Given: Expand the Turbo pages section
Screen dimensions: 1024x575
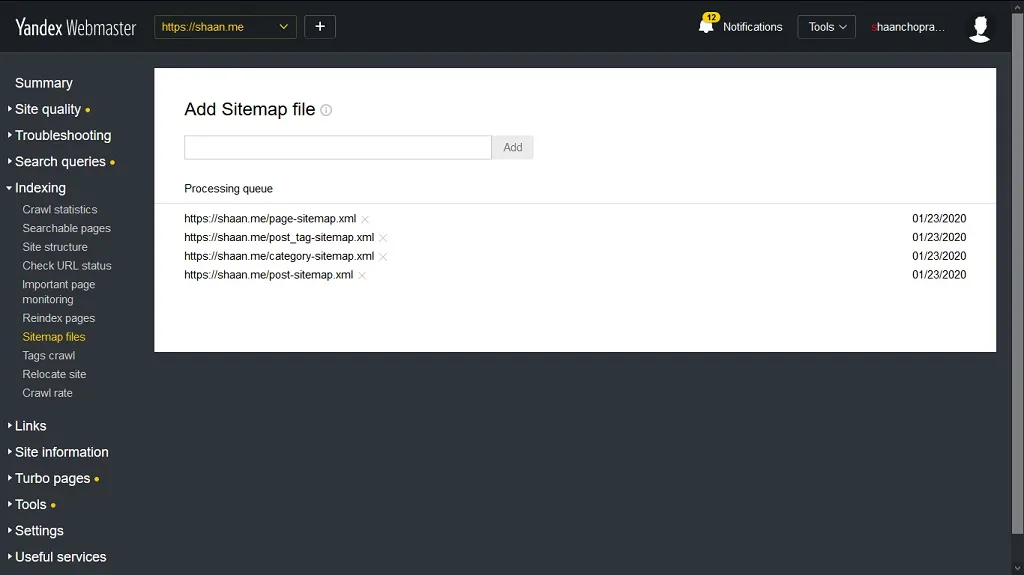Looking at the screenshot, I should pyautogui.click(x=52, y=478).
